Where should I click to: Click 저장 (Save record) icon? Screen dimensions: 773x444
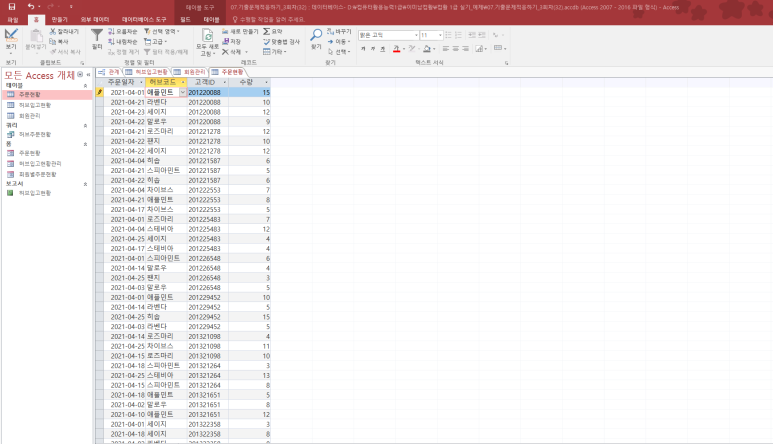pyautogui.click(x=232, y=41)
